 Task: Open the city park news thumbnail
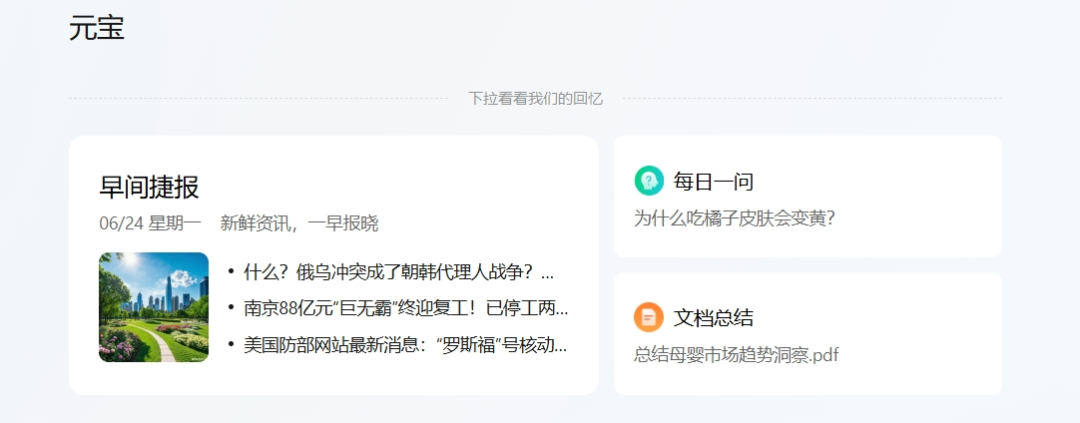(154, 307)
